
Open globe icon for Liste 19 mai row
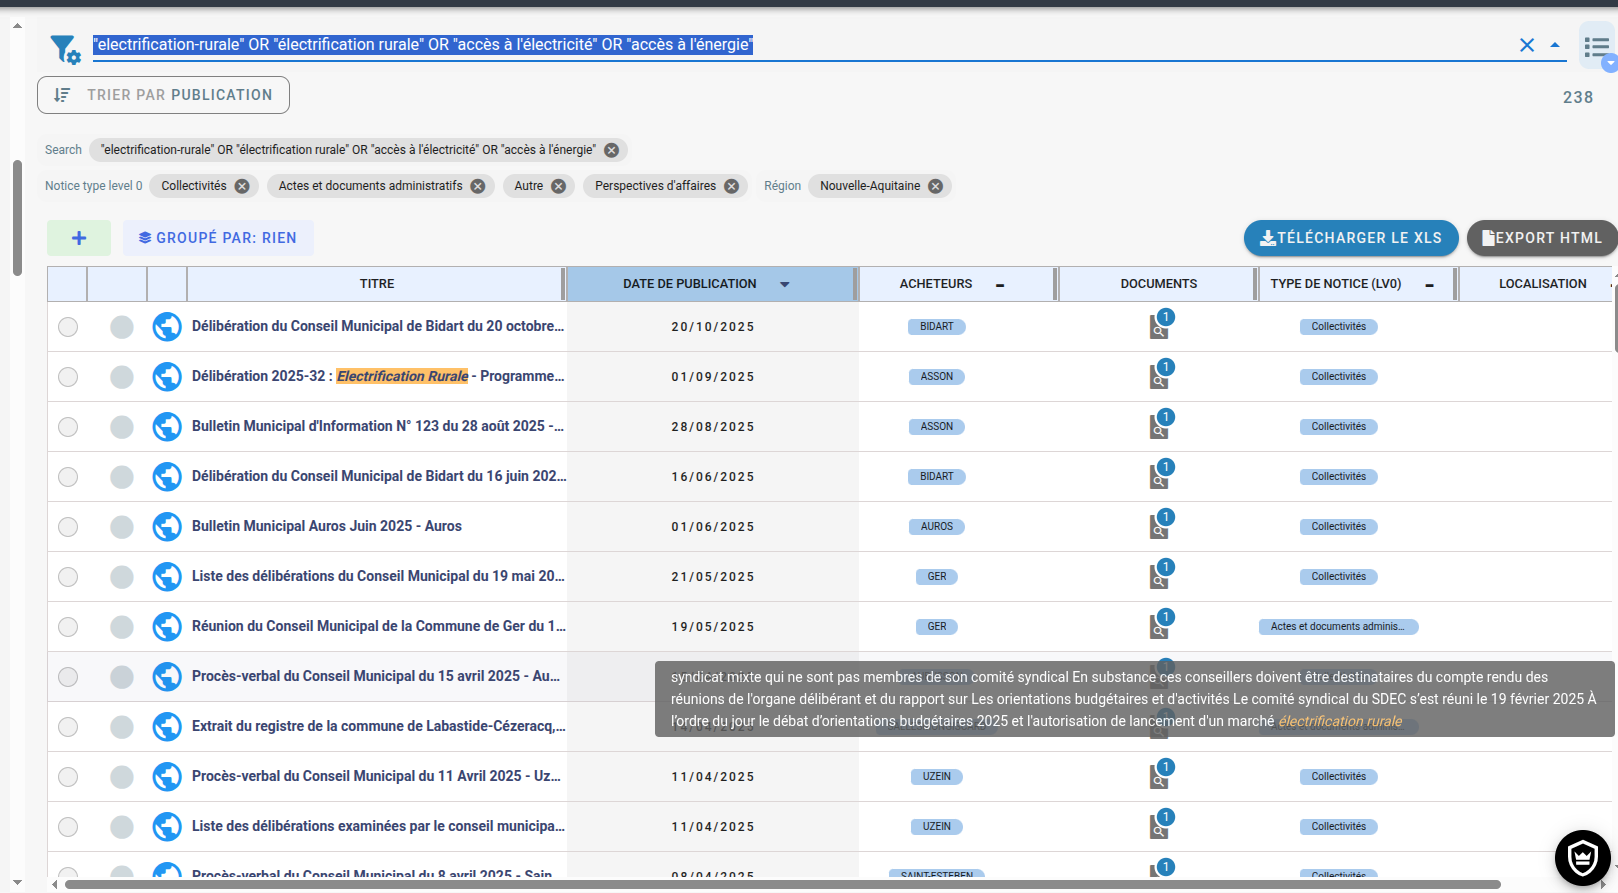click(x=167, y=577)
